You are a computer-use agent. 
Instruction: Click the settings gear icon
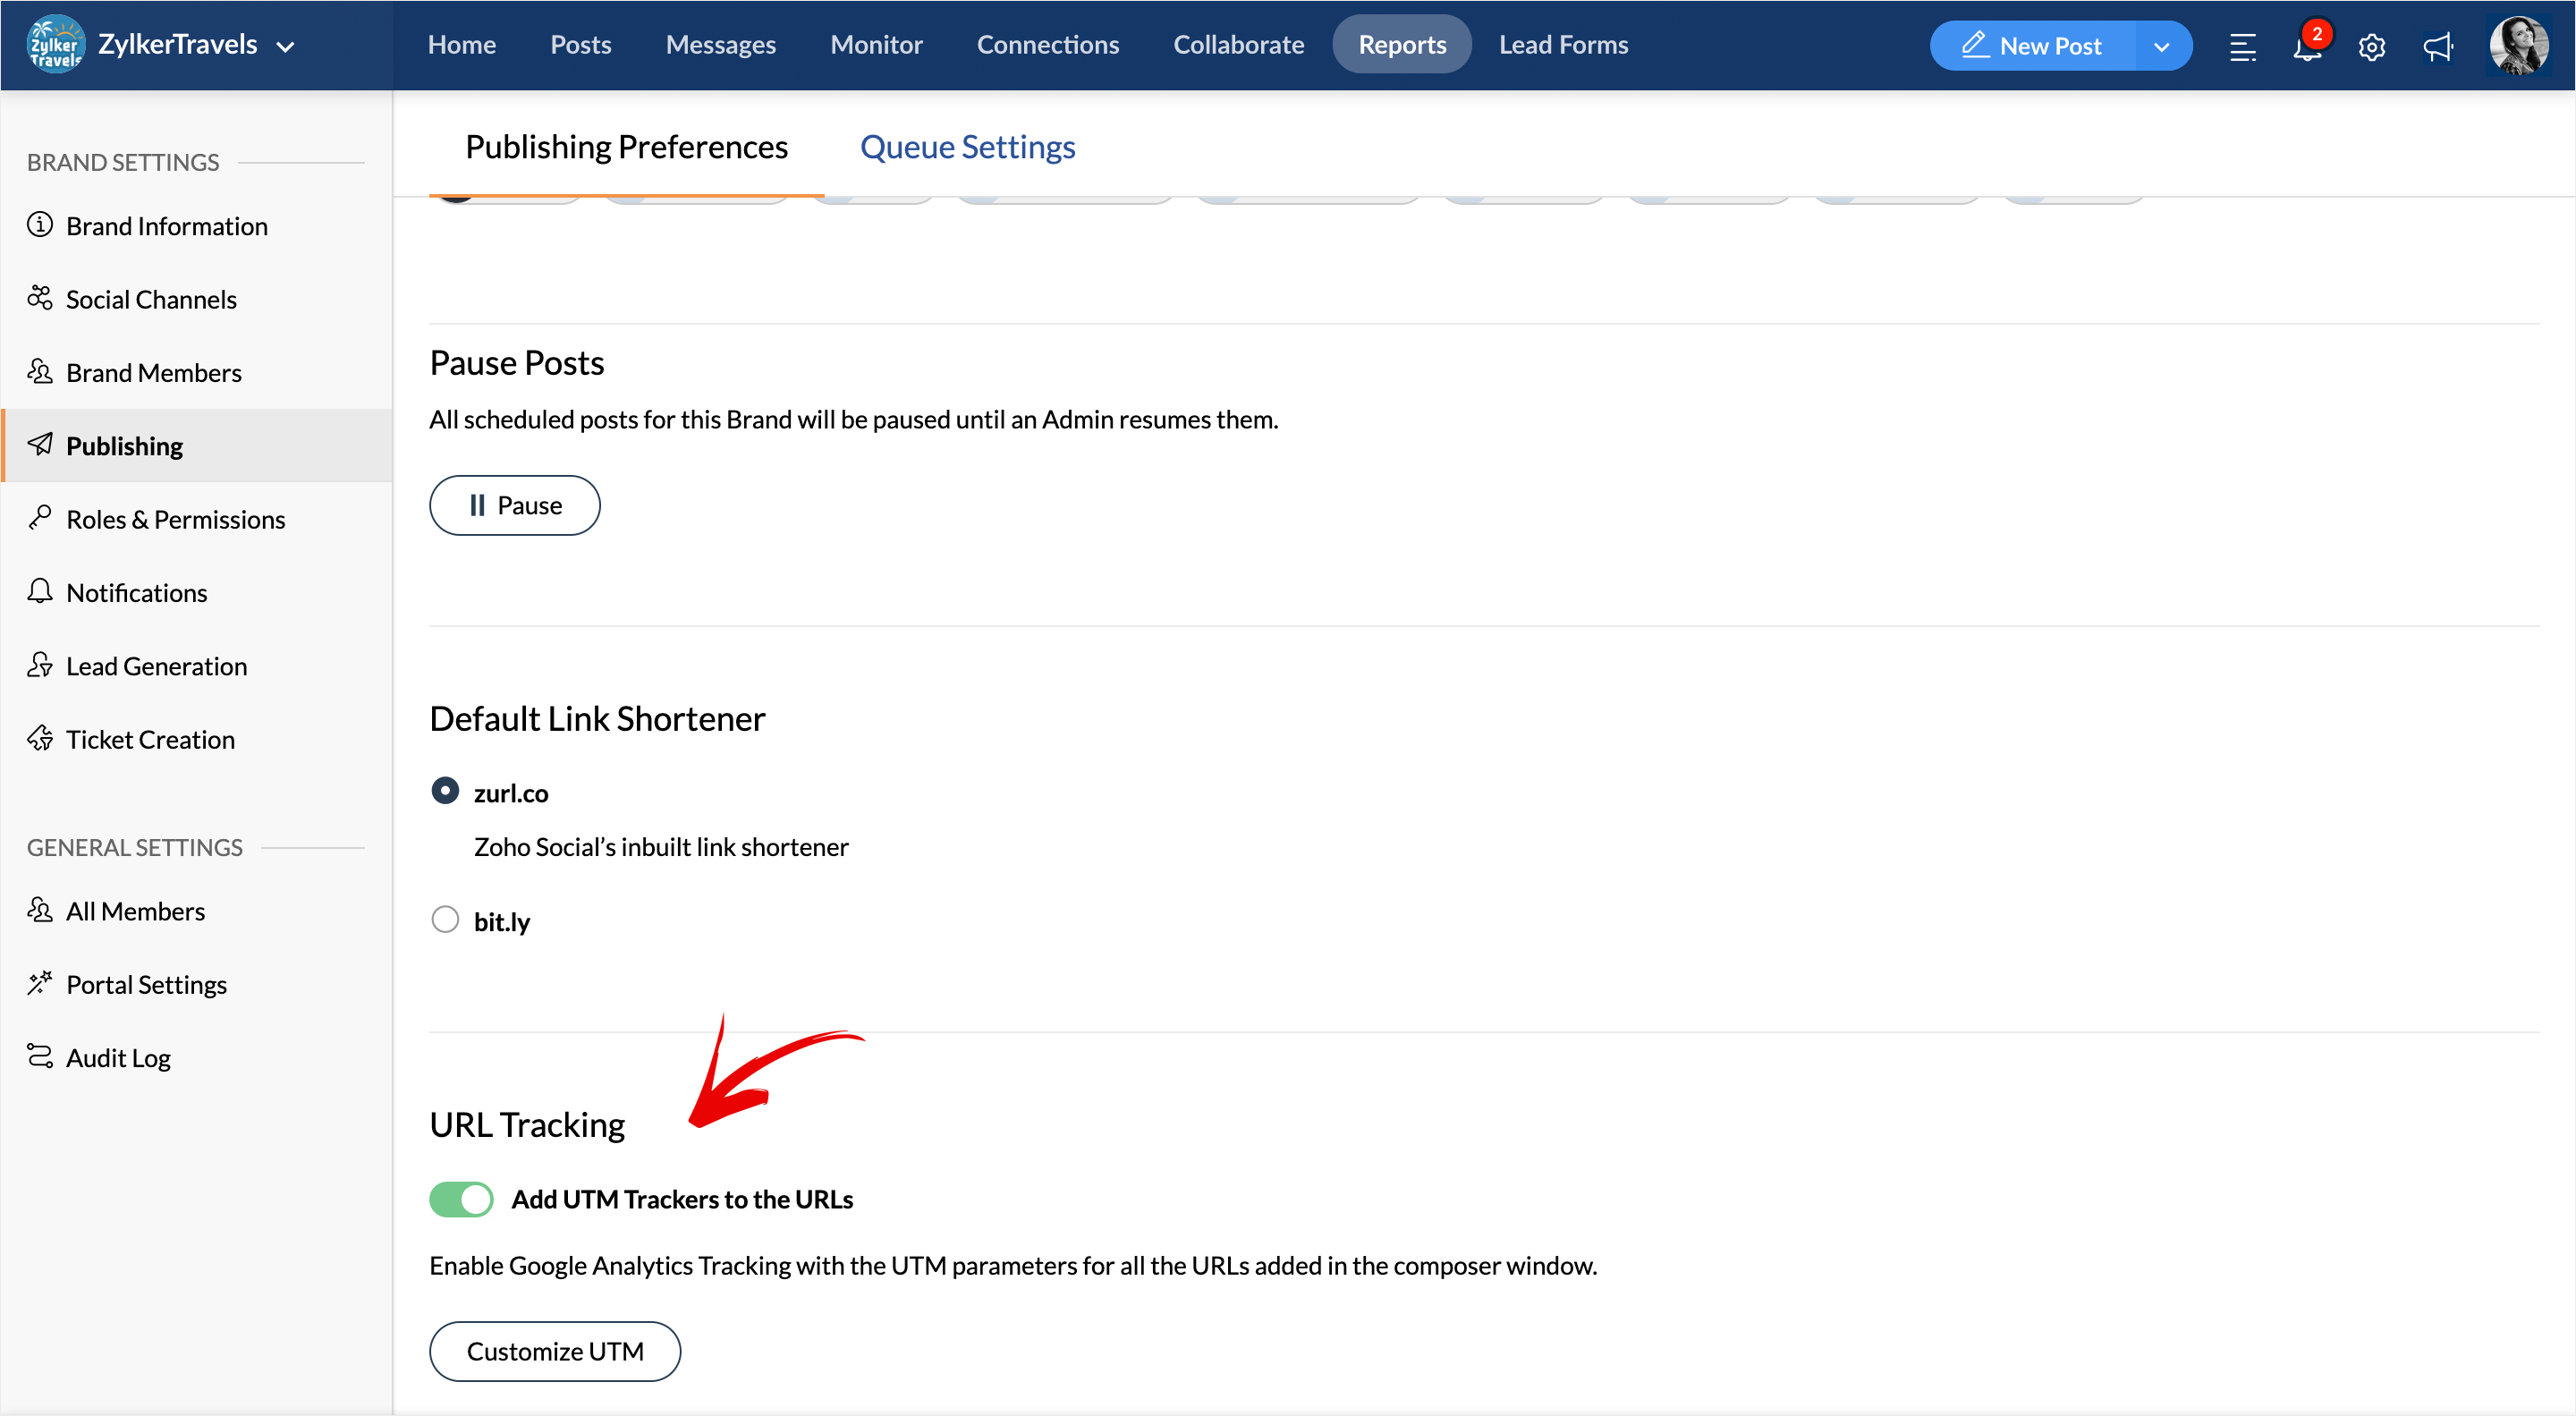(2371, 46)
